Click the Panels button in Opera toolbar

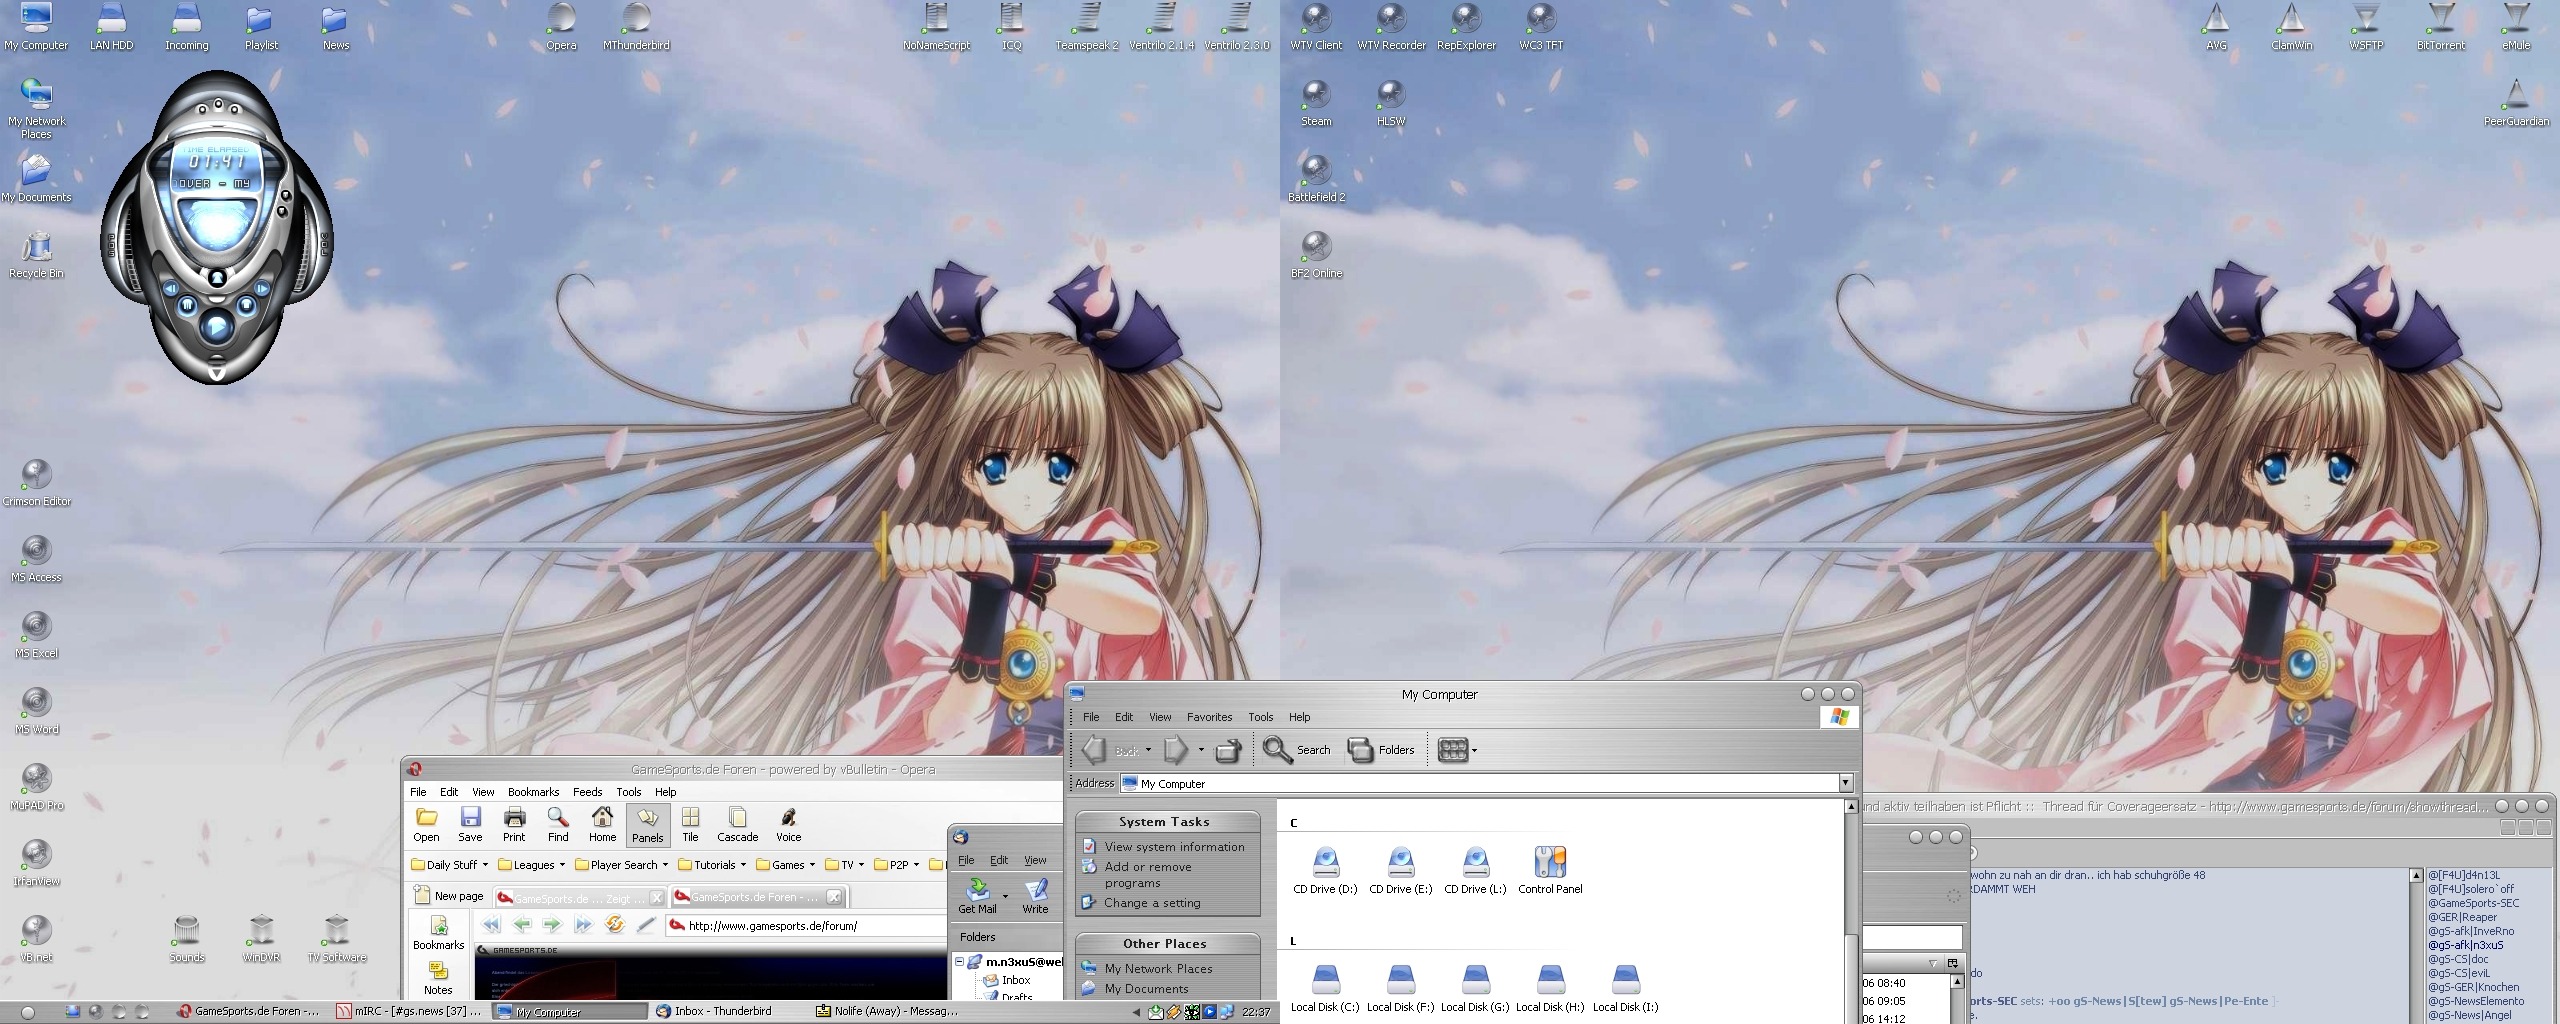[x=647, y=825]
